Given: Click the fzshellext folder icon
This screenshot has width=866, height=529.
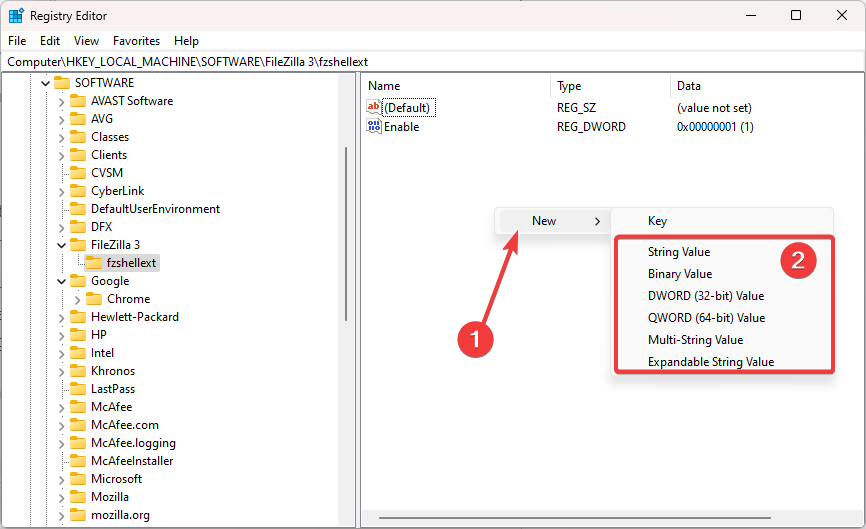Looking at the screenshot, I should pyautogui.click(x=94, y=263).
